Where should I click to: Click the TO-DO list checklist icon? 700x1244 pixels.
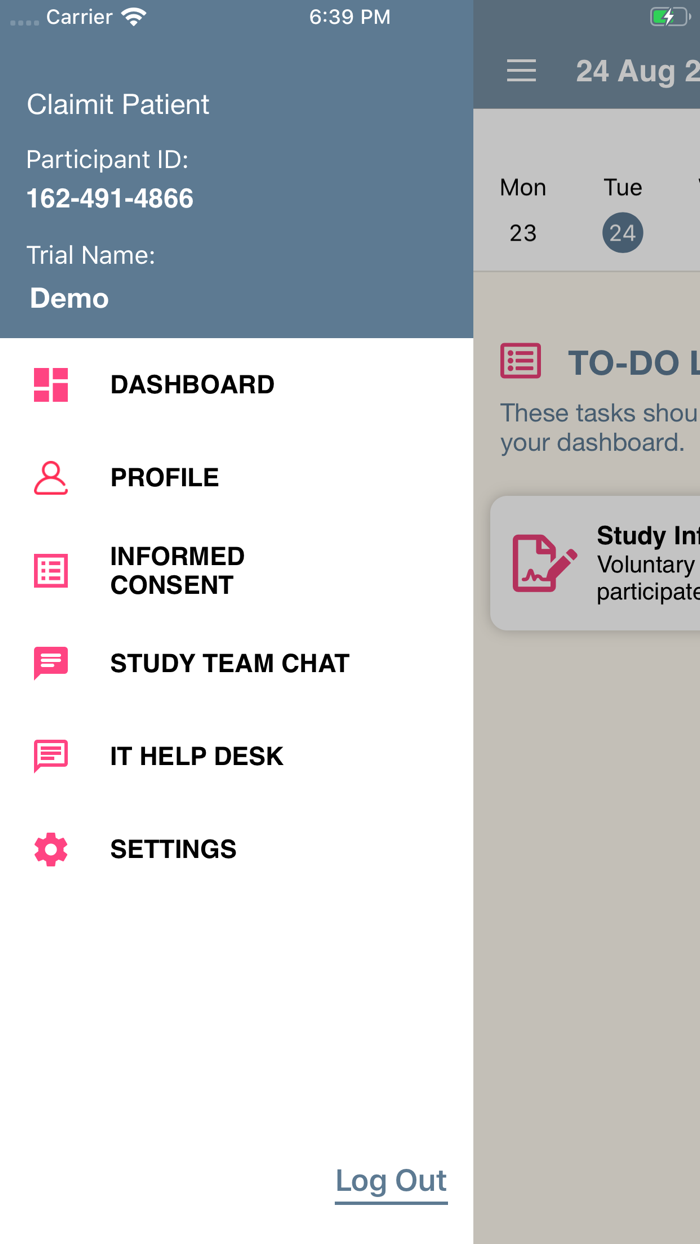(520, 361)
